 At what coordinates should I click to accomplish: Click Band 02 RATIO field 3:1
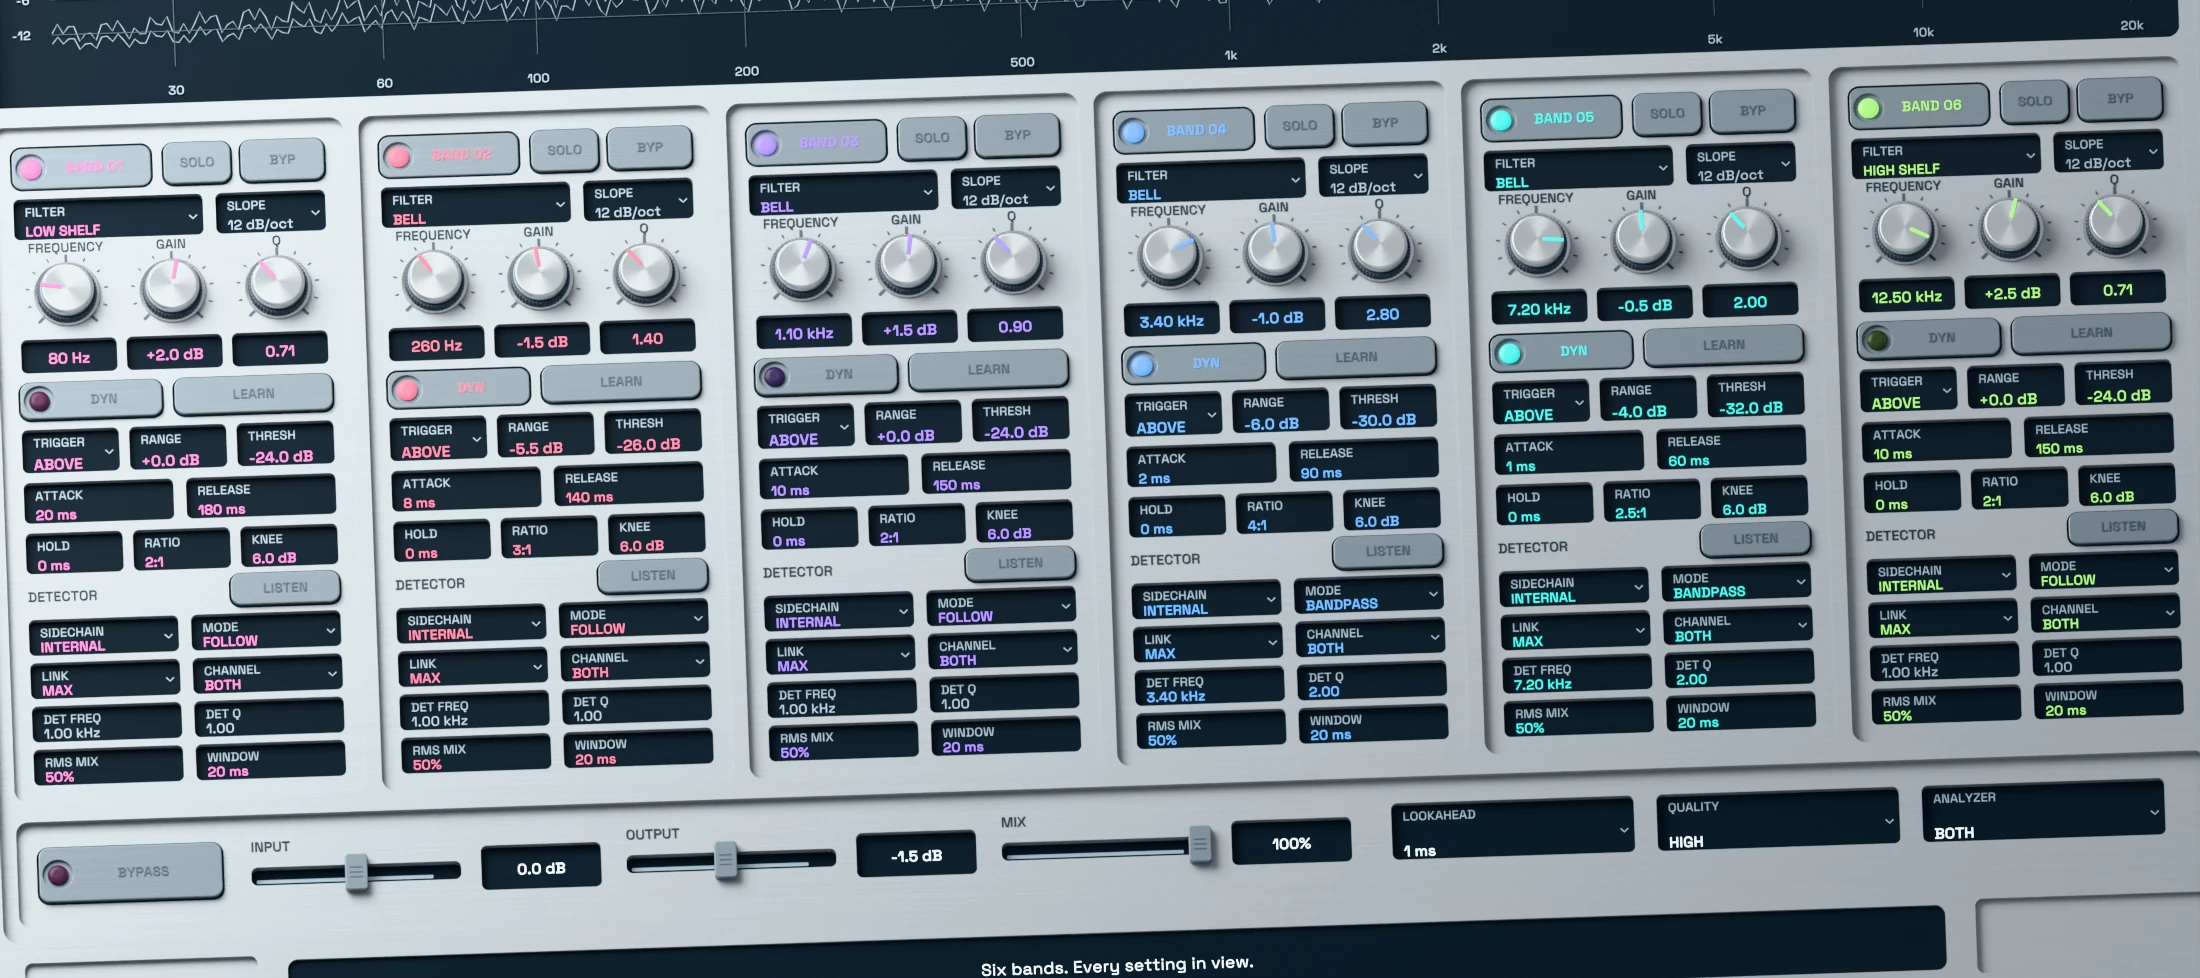[x=549, y=540]
